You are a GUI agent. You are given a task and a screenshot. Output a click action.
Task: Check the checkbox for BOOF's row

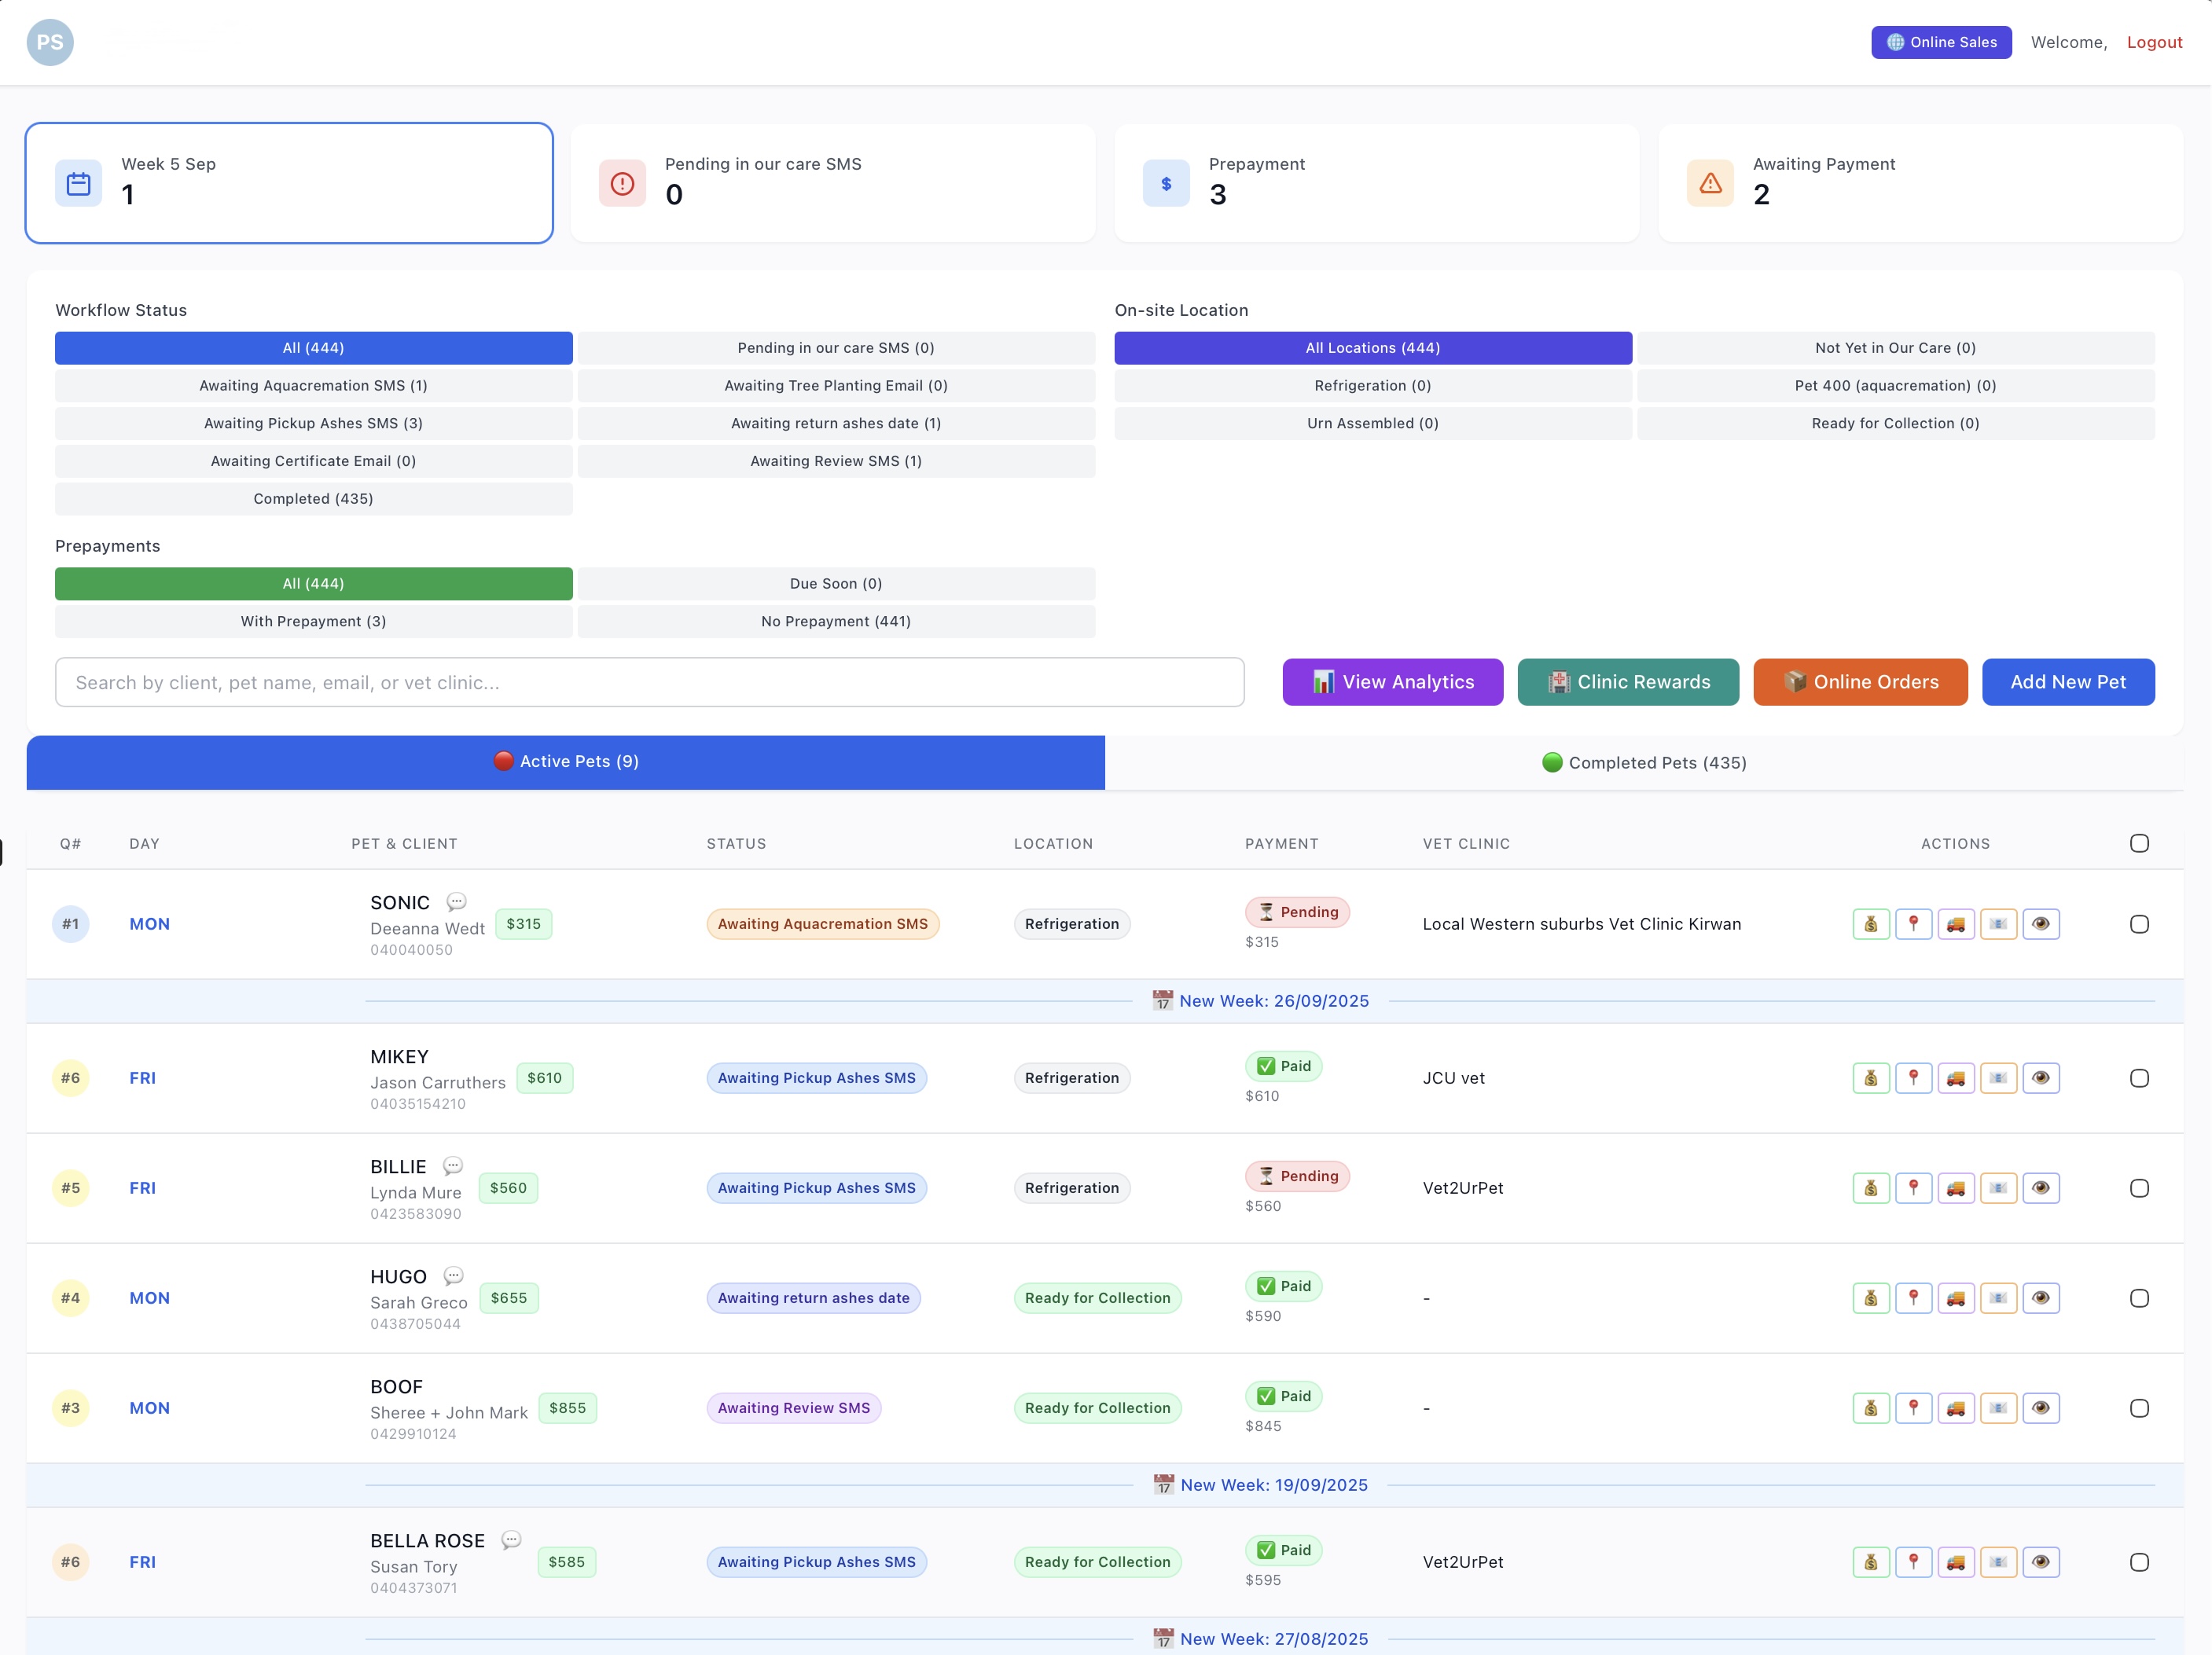coord(2139,1408)
